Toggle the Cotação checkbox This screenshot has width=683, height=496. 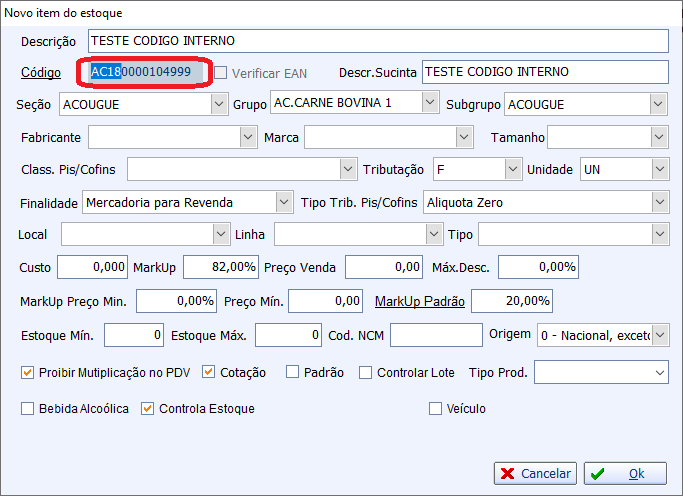point(209,373)
